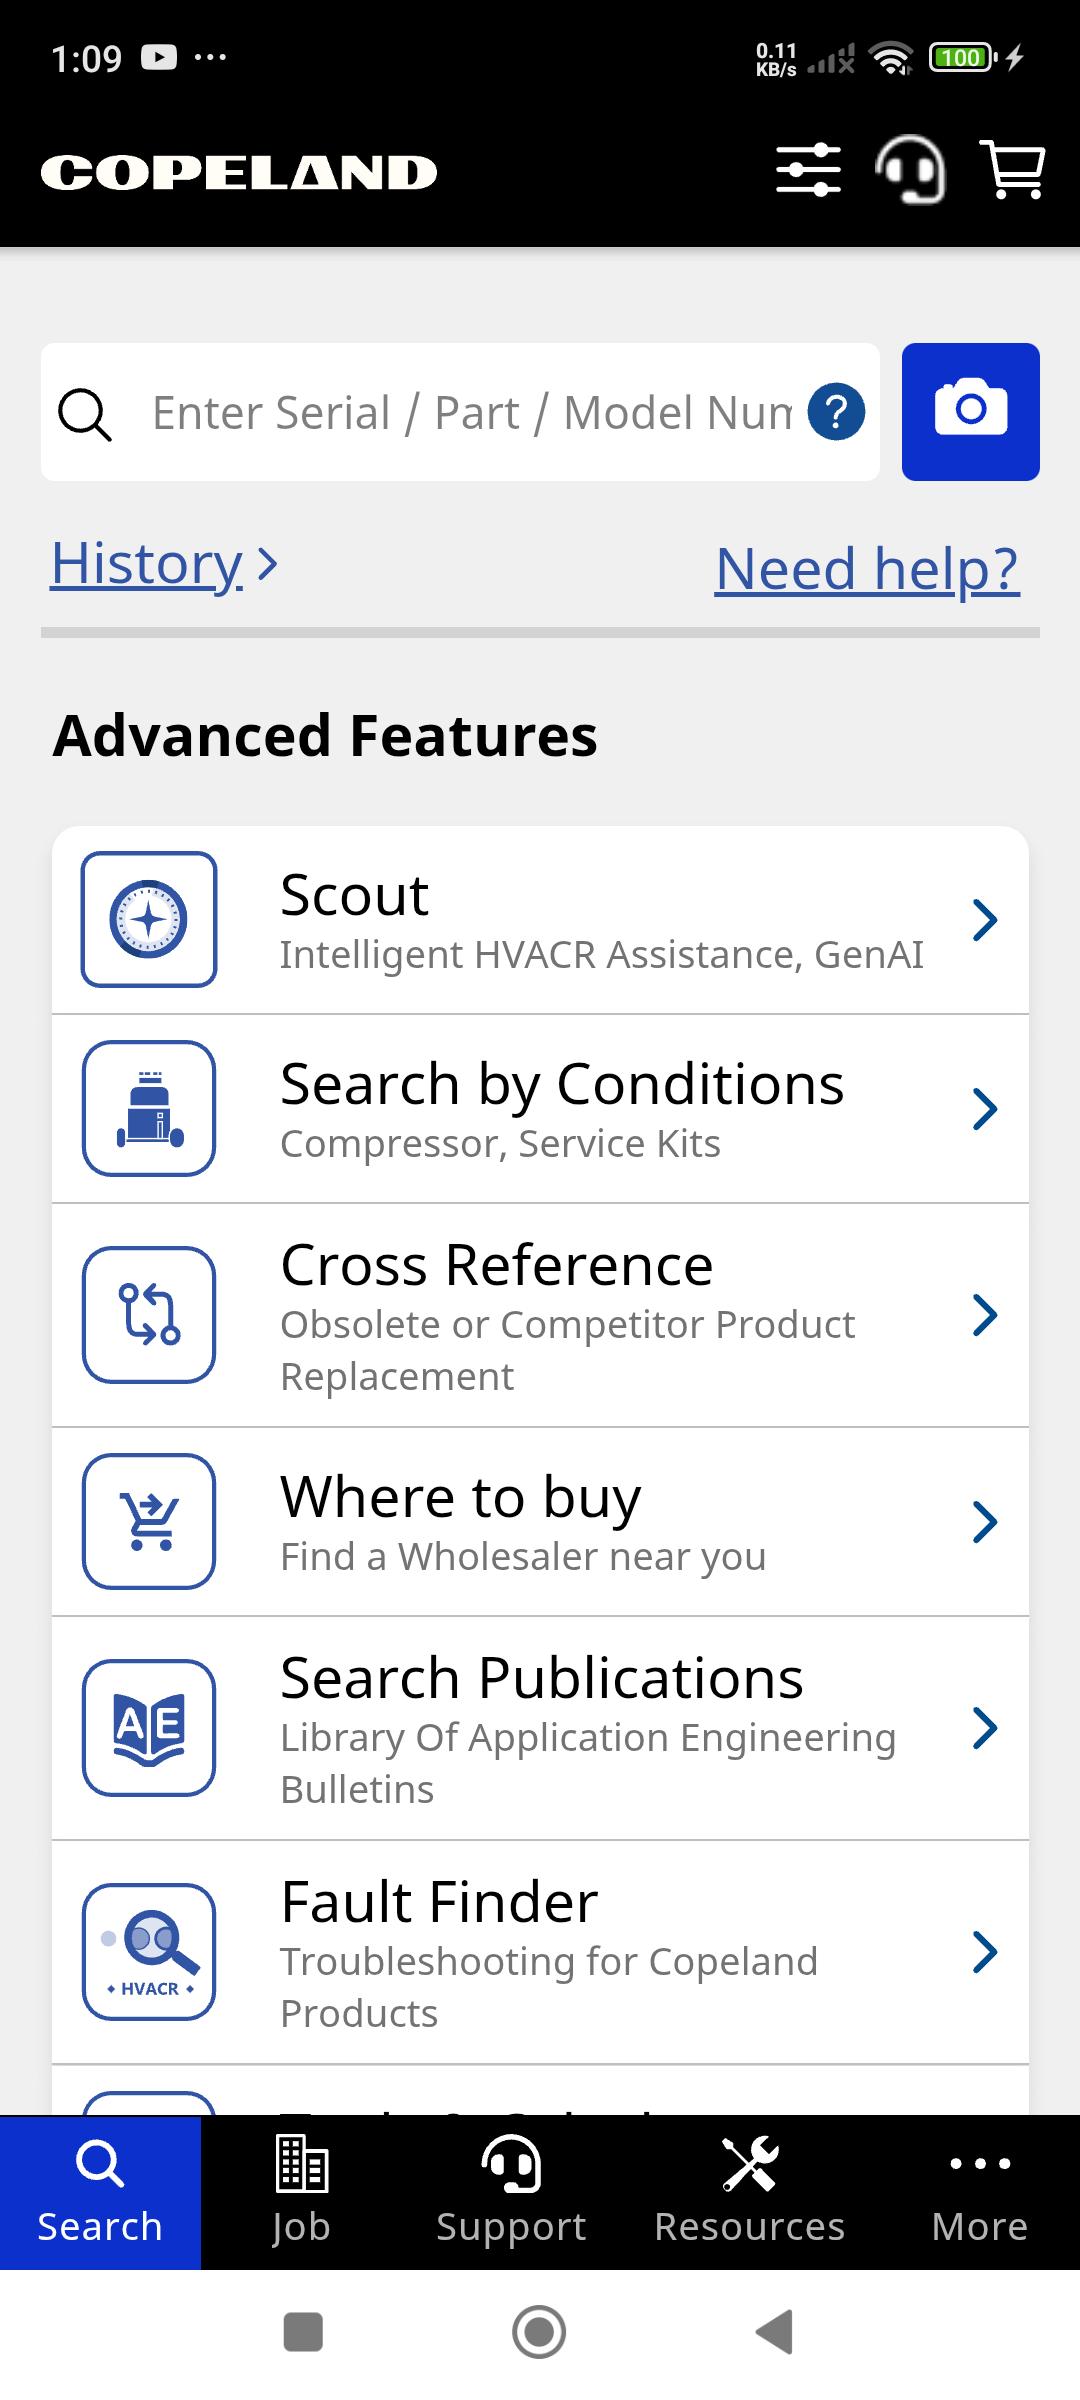Viewport: 1080px width, 2400px height.
Task: Tap the blue question mark help icon
Action: pos(836,412)
